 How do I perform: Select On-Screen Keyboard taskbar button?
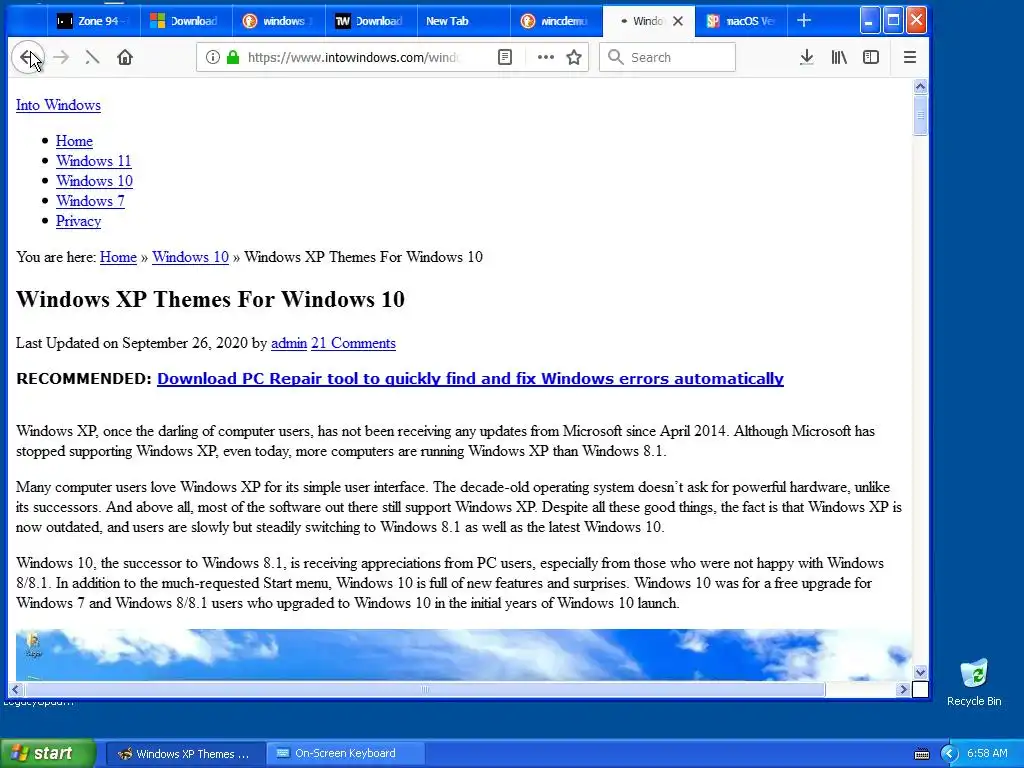pyautogui.click(x=345, y=754)
